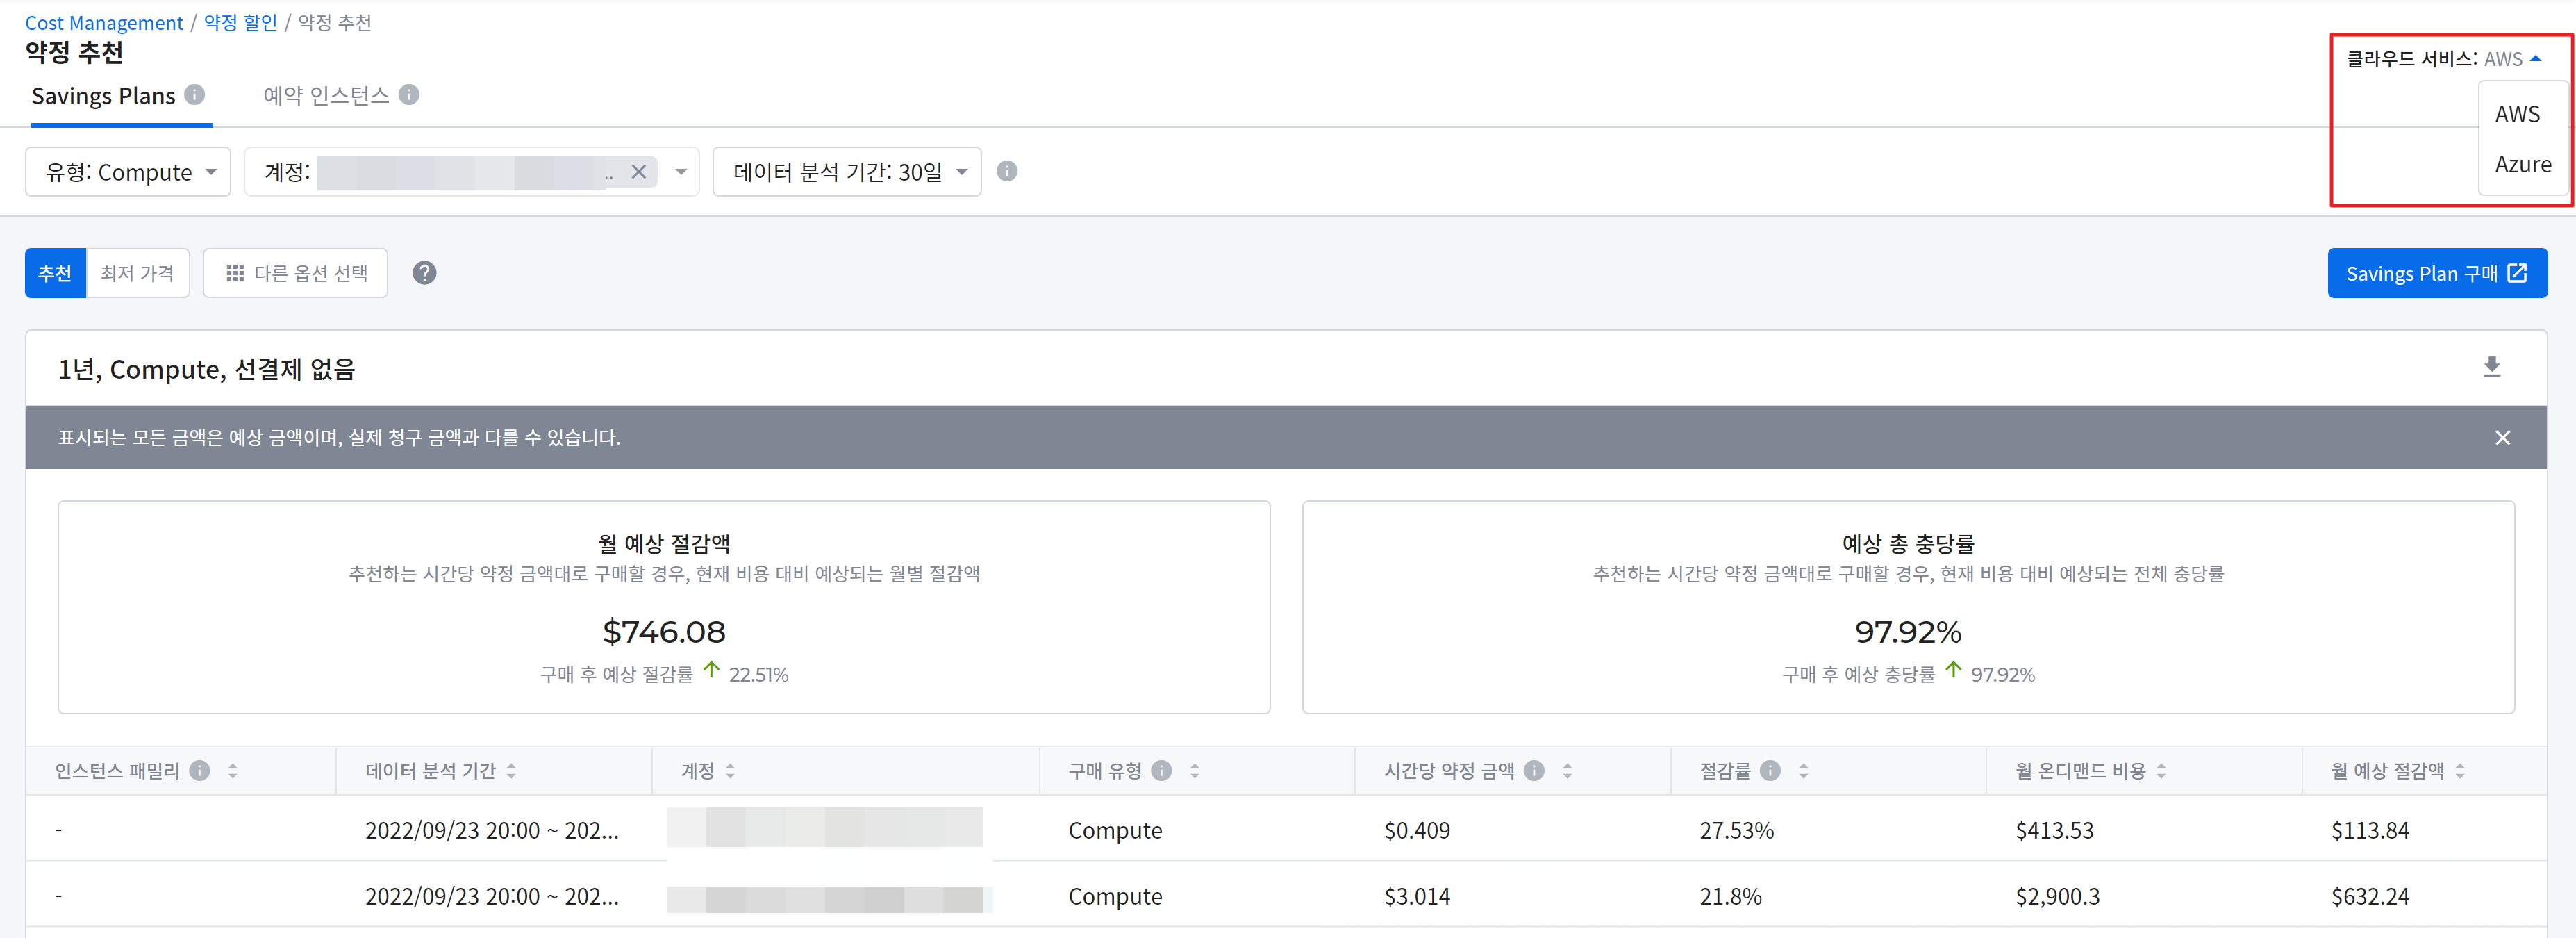Switch to the 예약 인스턴스 tab
Viewport: 2576px width, 938px height.
point(326,96)
